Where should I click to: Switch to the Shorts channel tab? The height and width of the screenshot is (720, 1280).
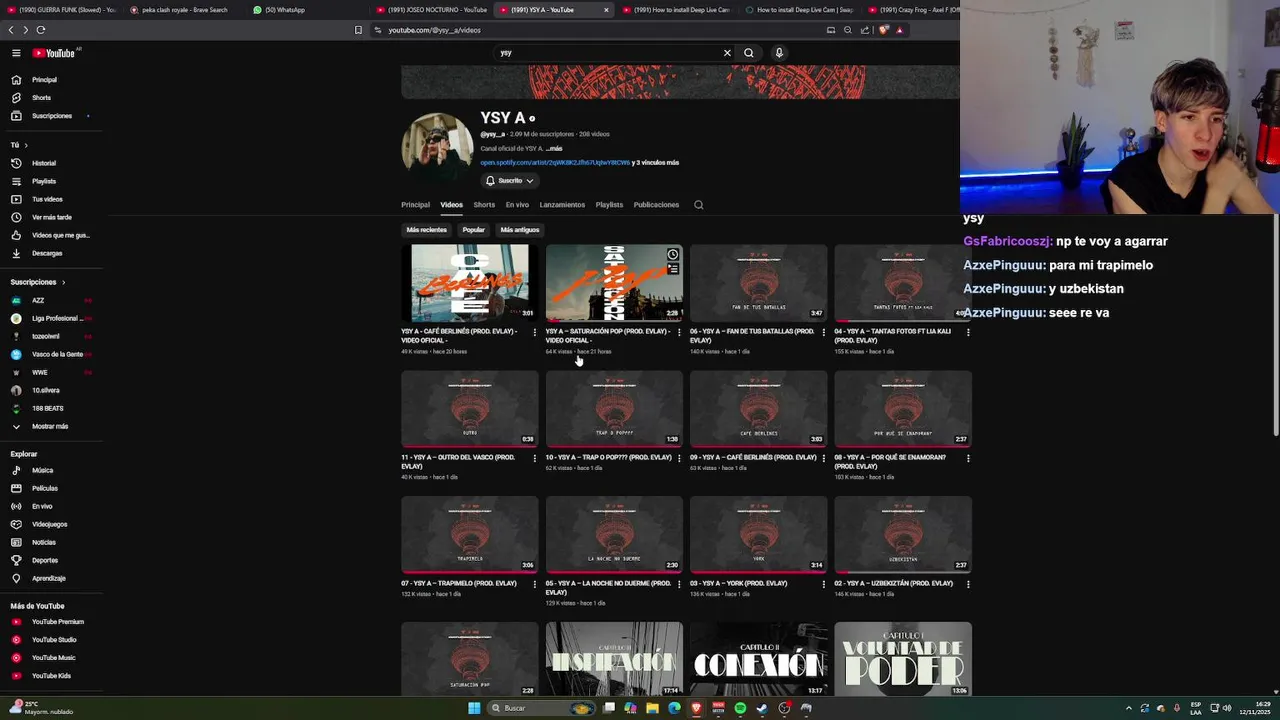[x=484, y=205]
